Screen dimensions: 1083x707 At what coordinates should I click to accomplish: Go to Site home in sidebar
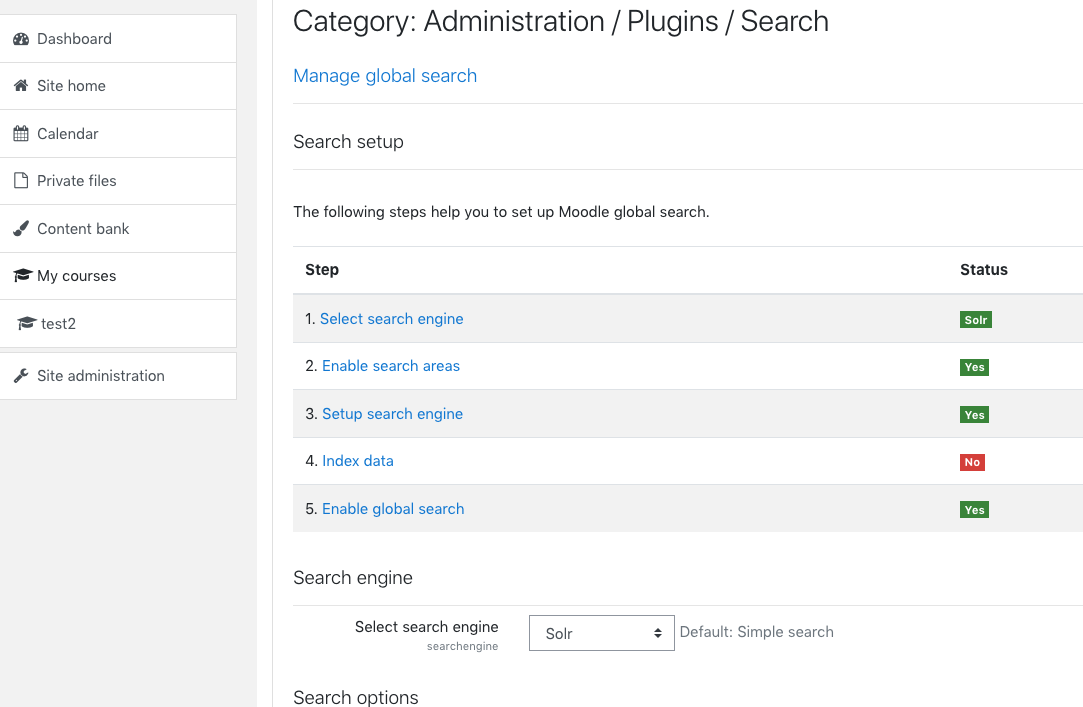[118, 86]
